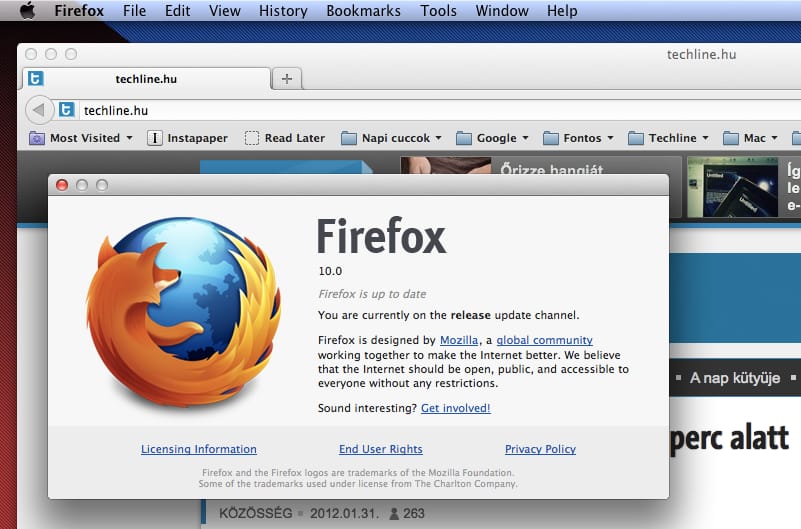Expand the Fontos bookmark folder
The image size is (801, 529).
(578, 138)
